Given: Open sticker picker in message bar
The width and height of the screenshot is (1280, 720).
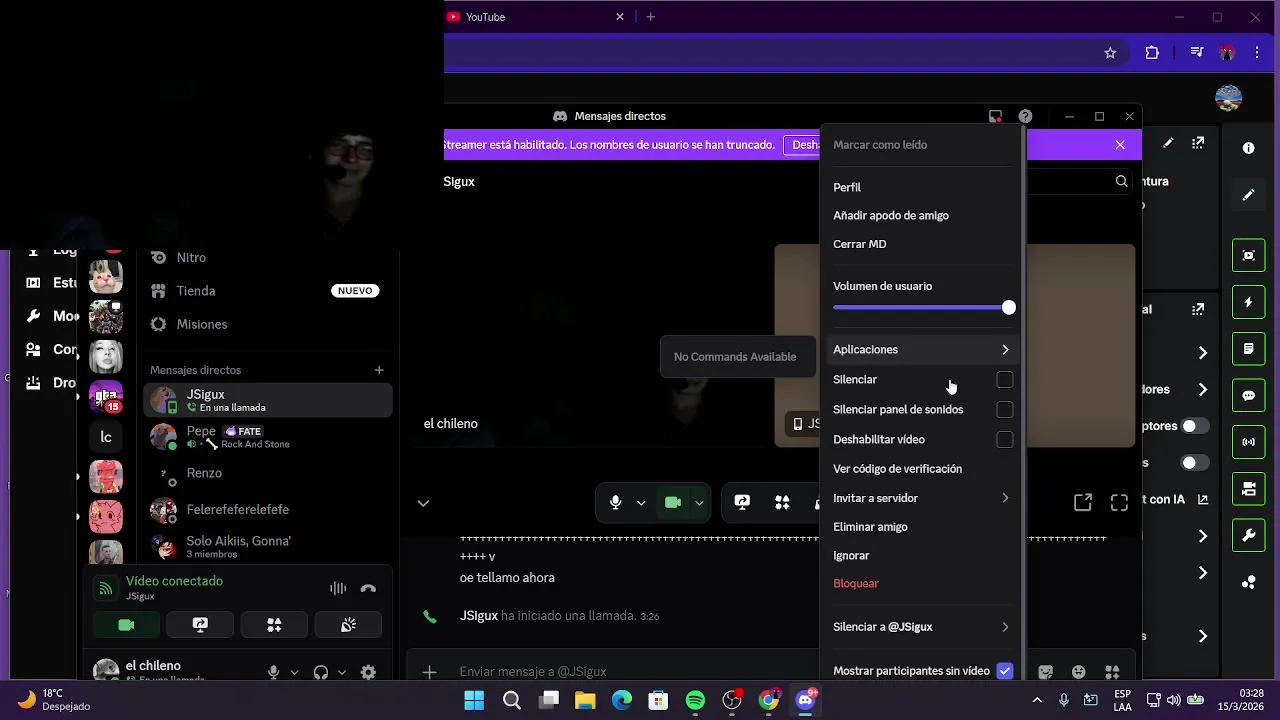Looking at the screenshot, I should point(1046,672).
